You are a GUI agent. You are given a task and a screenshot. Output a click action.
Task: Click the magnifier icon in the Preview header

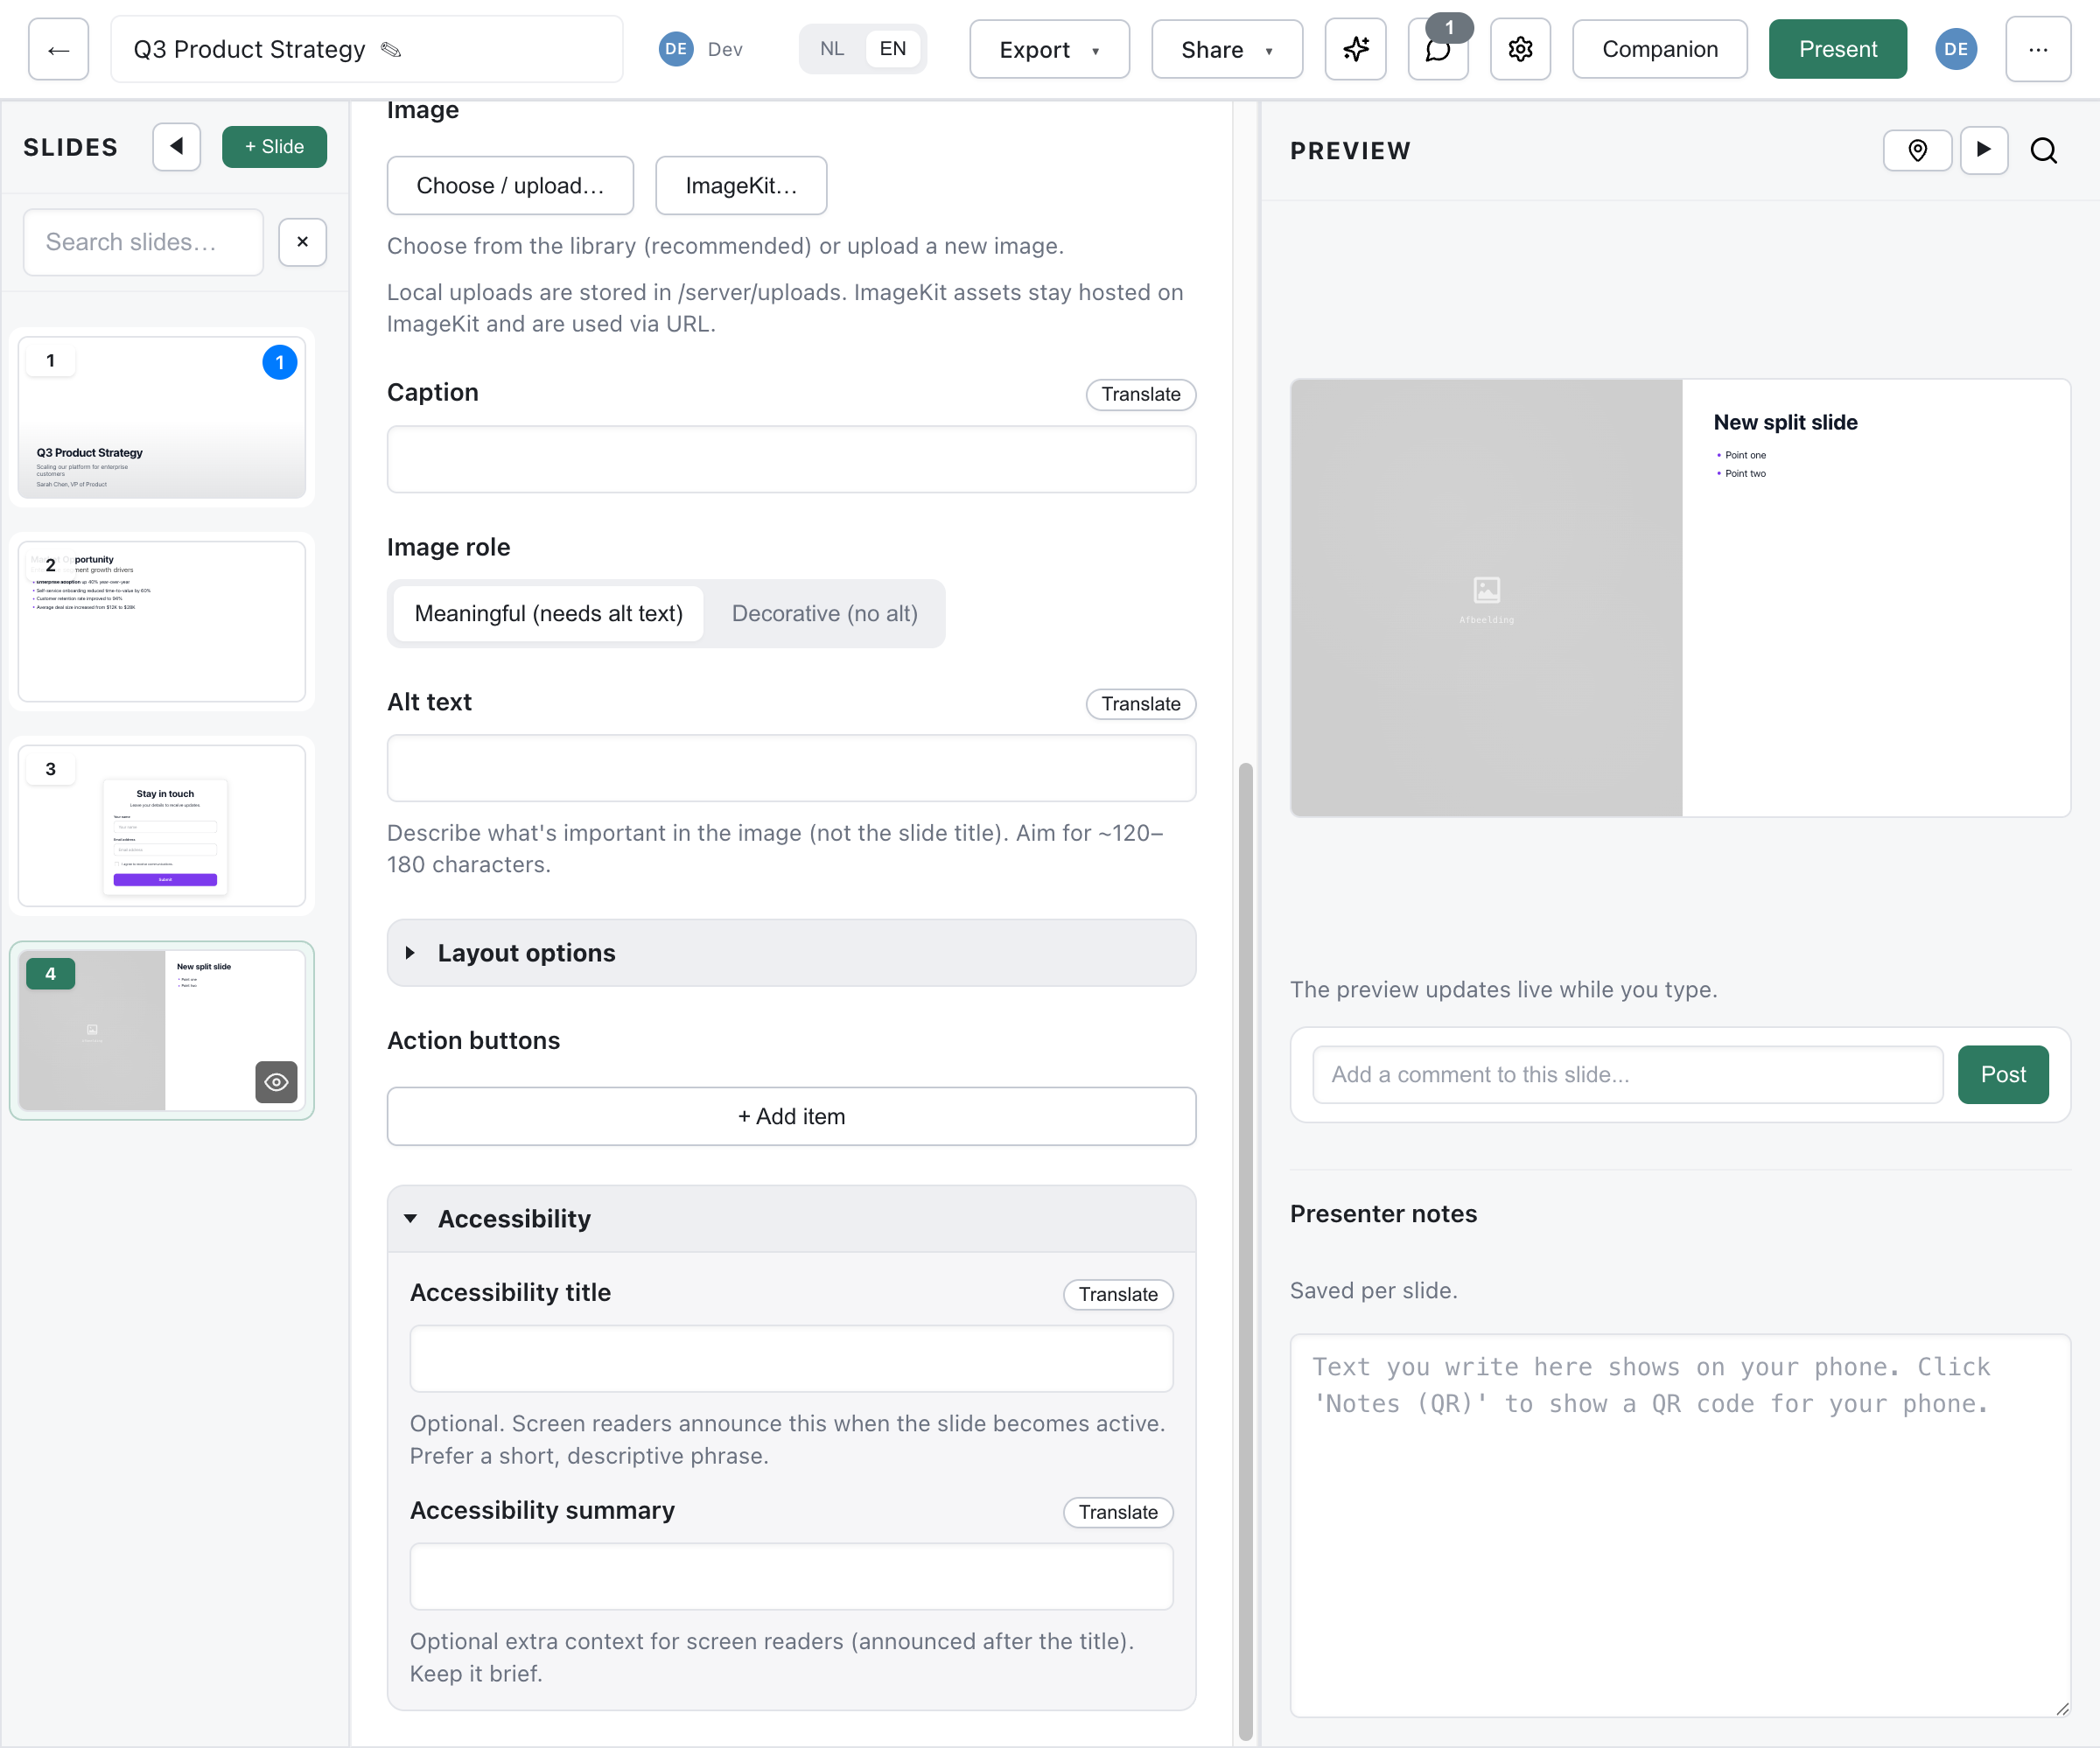2043,150
